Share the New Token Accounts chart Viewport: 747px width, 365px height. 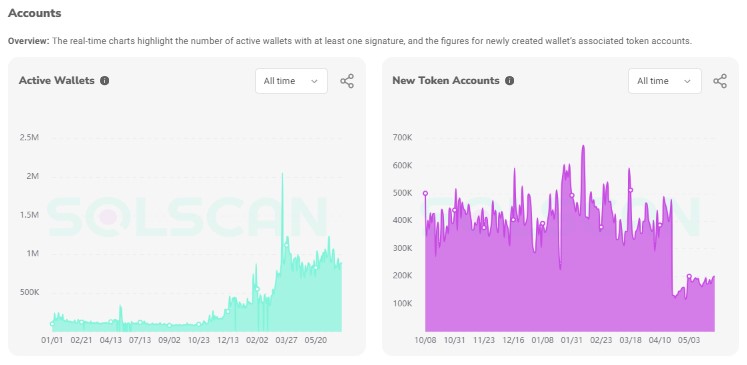pyautogui.click(x=720, y=81)
